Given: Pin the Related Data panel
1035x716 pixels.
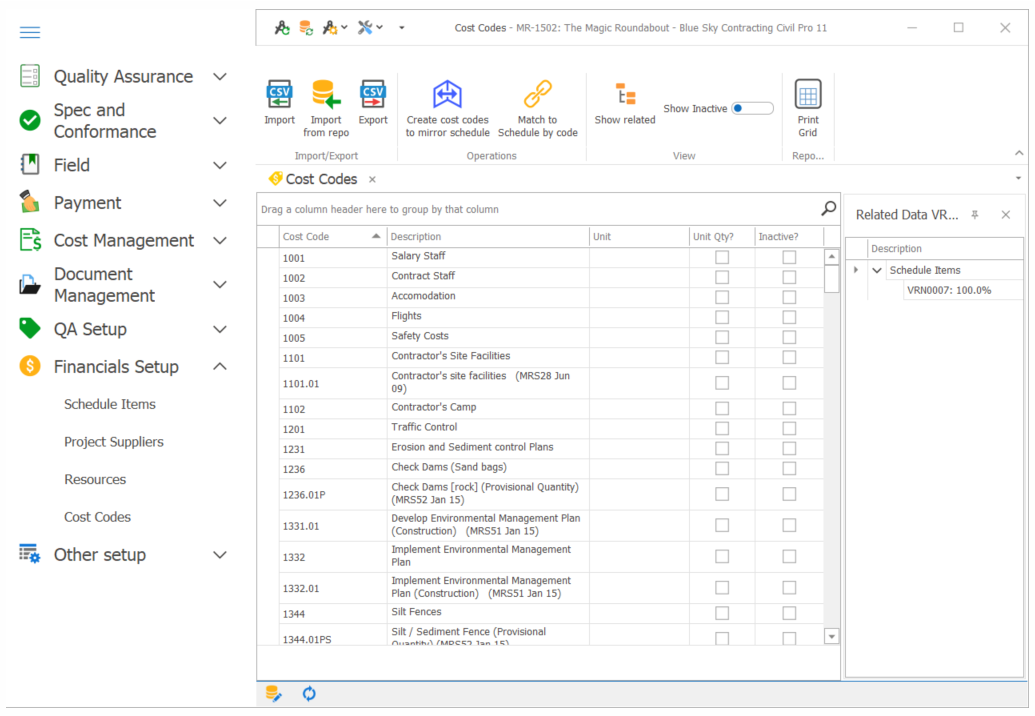Looking at the screenshot, I should click(975, 214).
